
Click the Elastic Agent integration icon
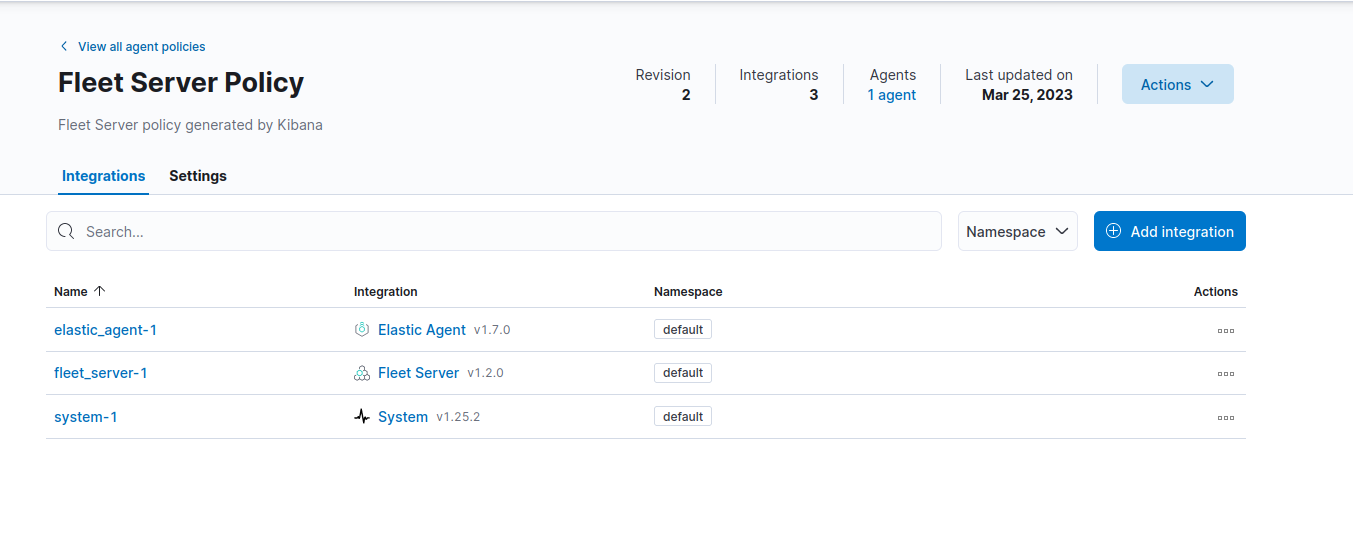[x=362, y=330]
